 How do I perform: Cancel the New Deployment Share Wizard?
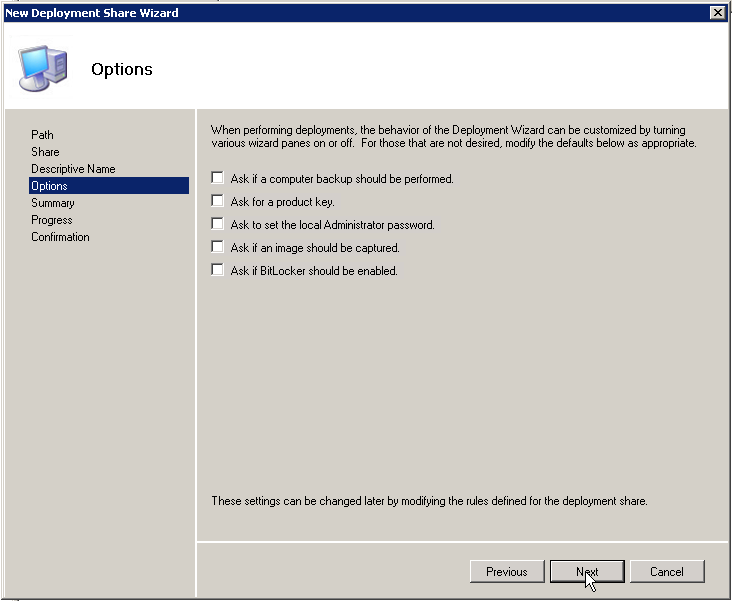tap(666, 572)
